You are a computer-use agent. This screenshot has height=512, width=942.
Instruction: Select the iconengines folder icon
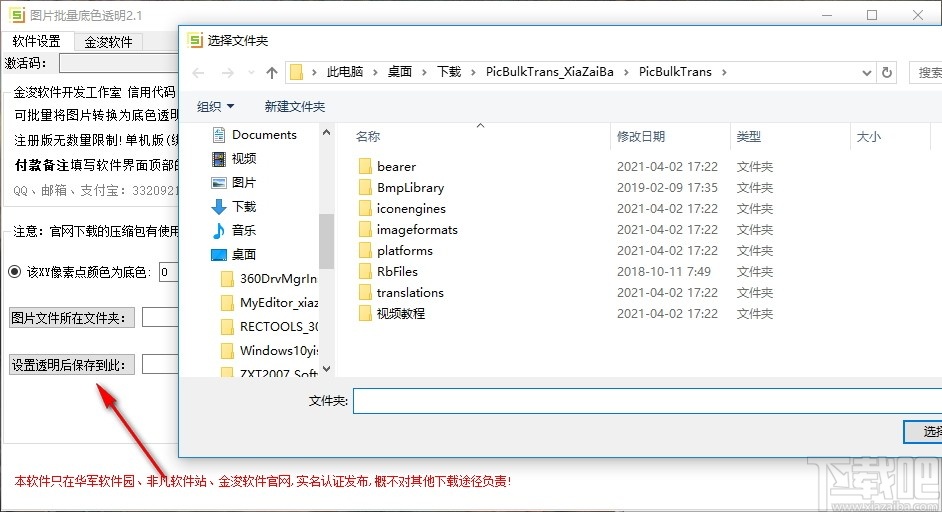365,209
